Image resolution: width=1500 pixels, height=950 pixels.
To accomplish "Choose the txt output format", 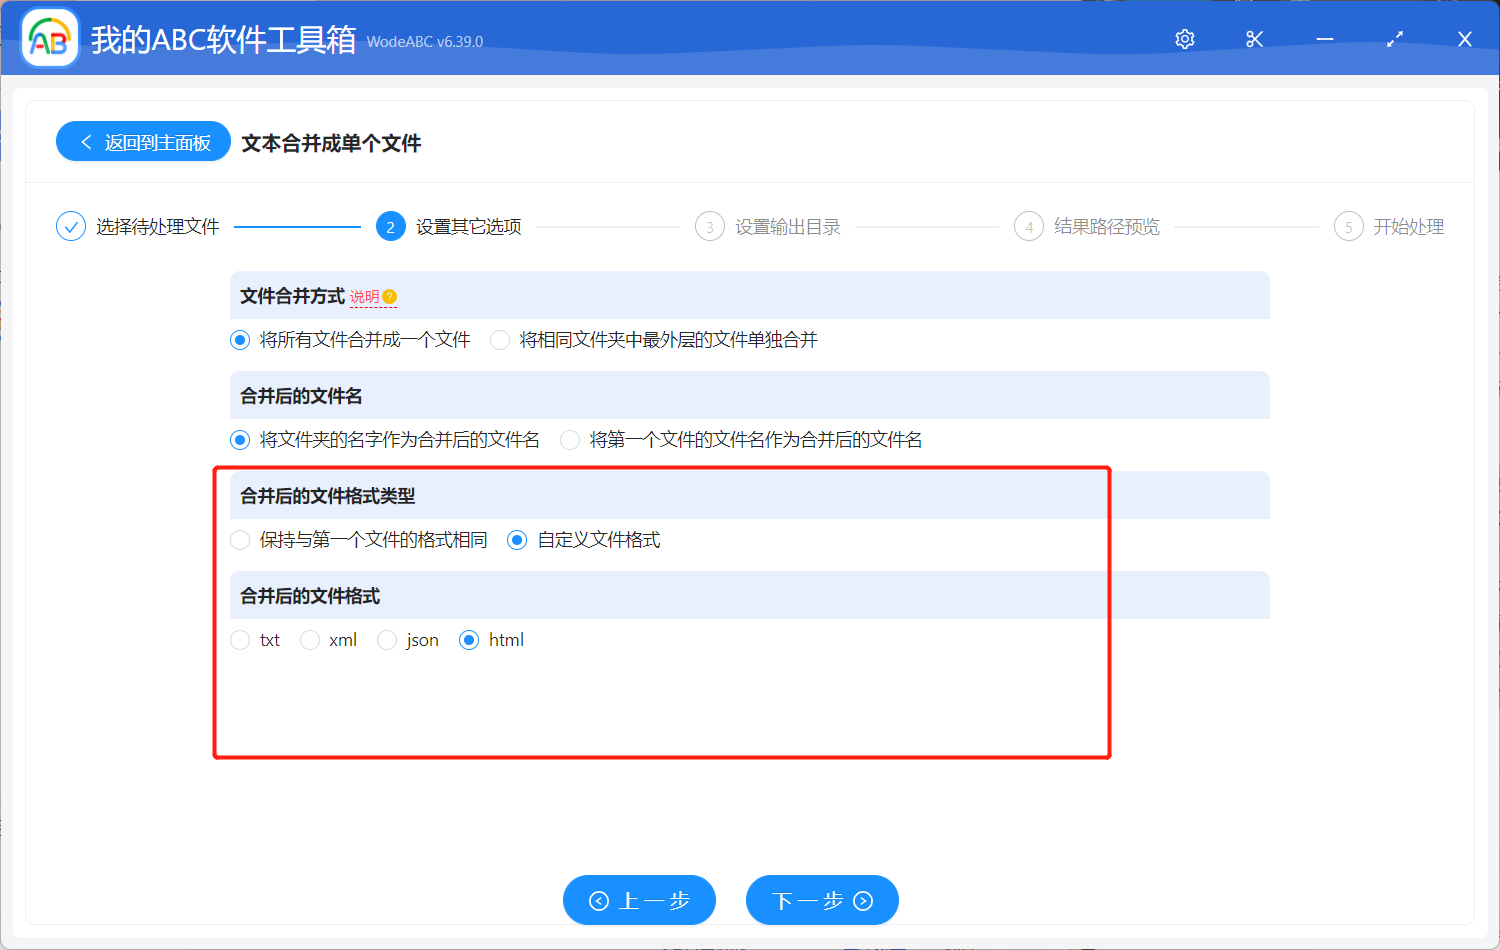I will point(240,640).
